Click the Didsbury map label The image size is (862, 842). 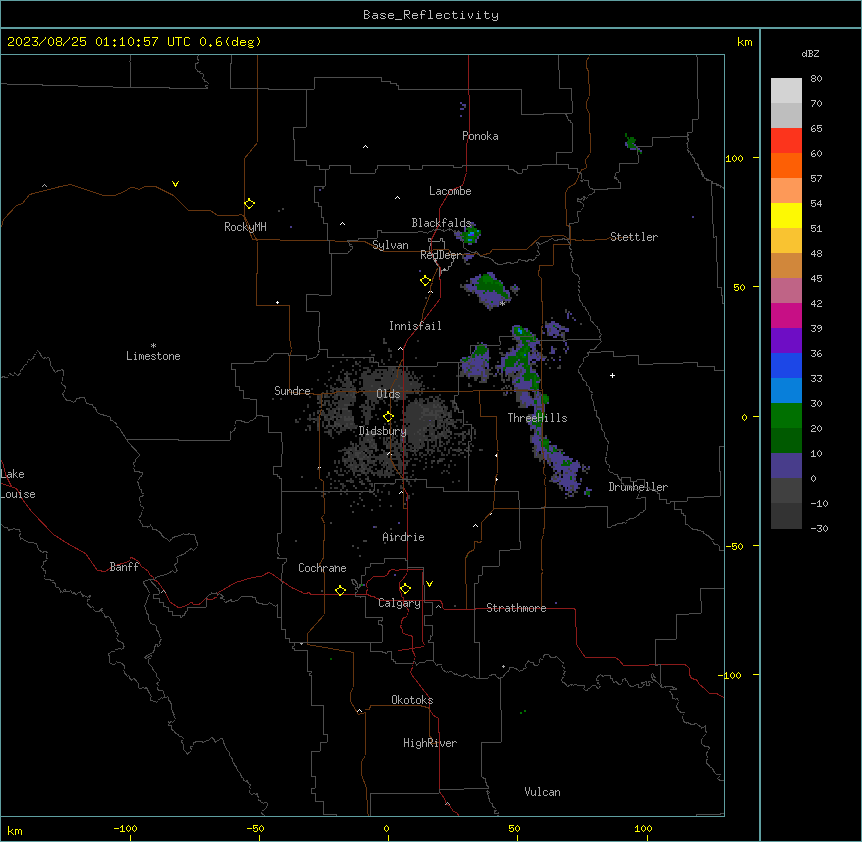point(383,431)
